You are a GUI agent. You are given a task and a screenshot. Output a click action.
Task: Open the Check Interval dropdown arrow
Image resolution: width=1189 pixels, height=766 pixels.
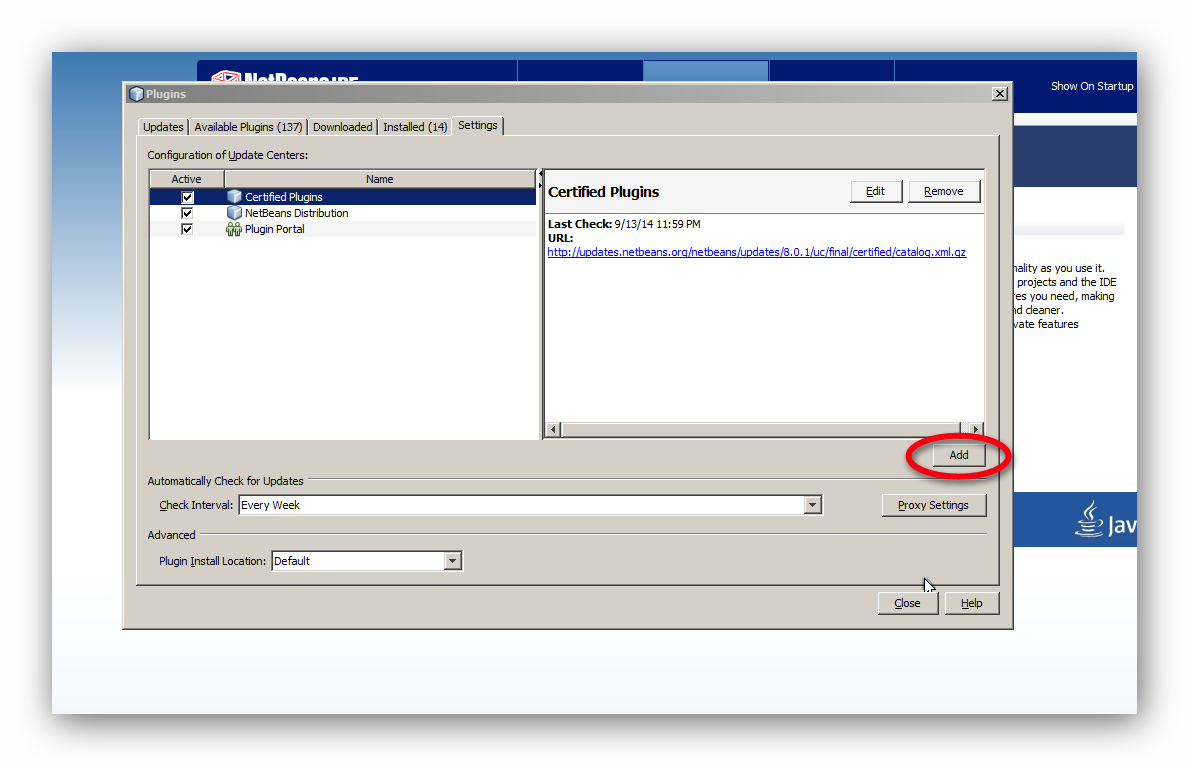tap(812, 505)
